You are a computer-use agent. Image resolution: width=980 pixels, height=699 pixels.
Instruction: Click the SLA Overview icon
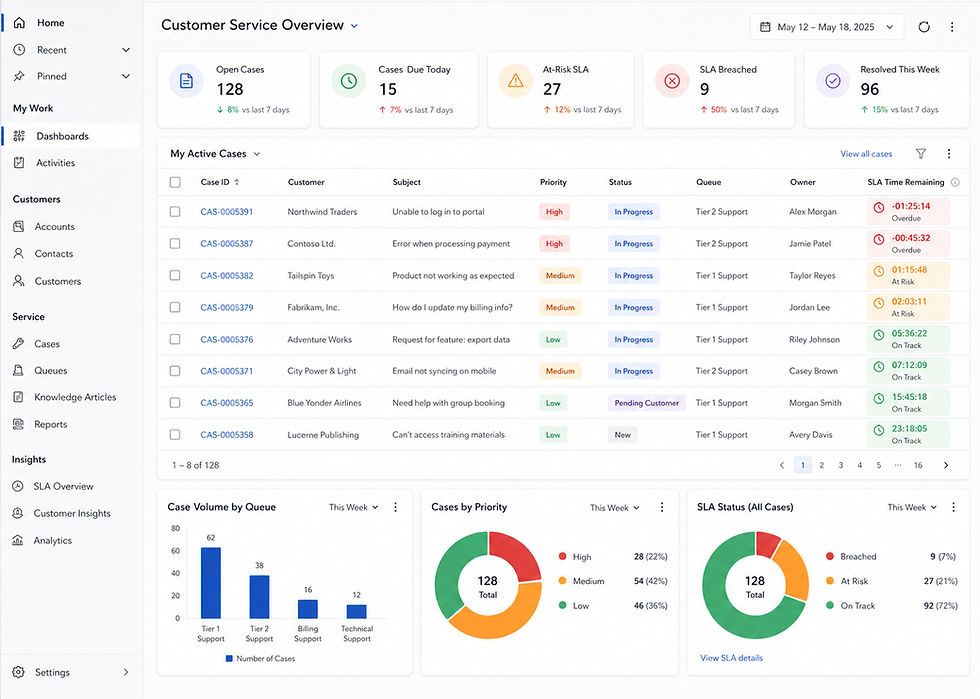click(x=18, y=486)
